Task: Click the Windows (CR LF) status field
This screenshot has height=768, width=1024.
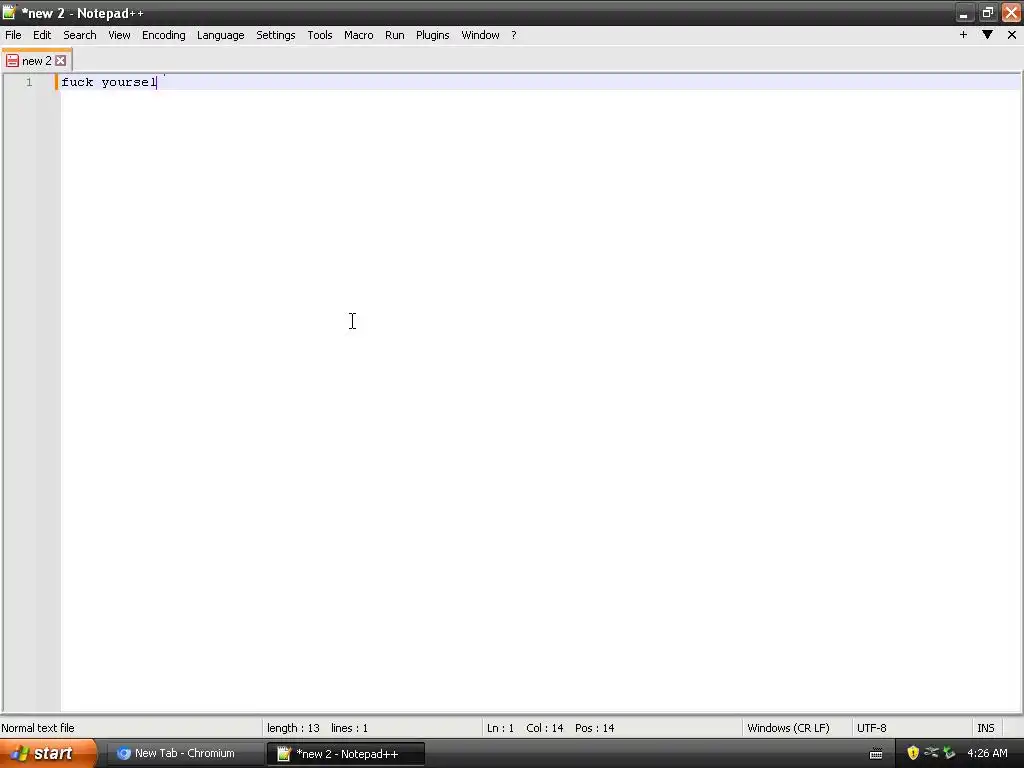Action: pyautogui.click(x=788, y=728)
